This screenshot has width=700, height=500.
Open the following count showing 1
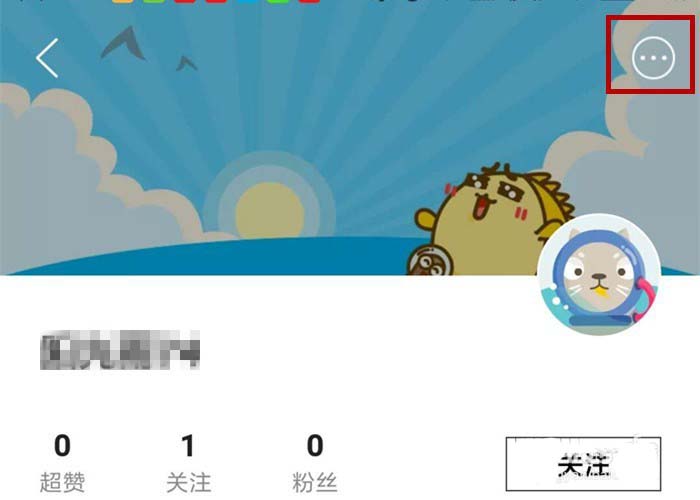[x=188, y=445]
